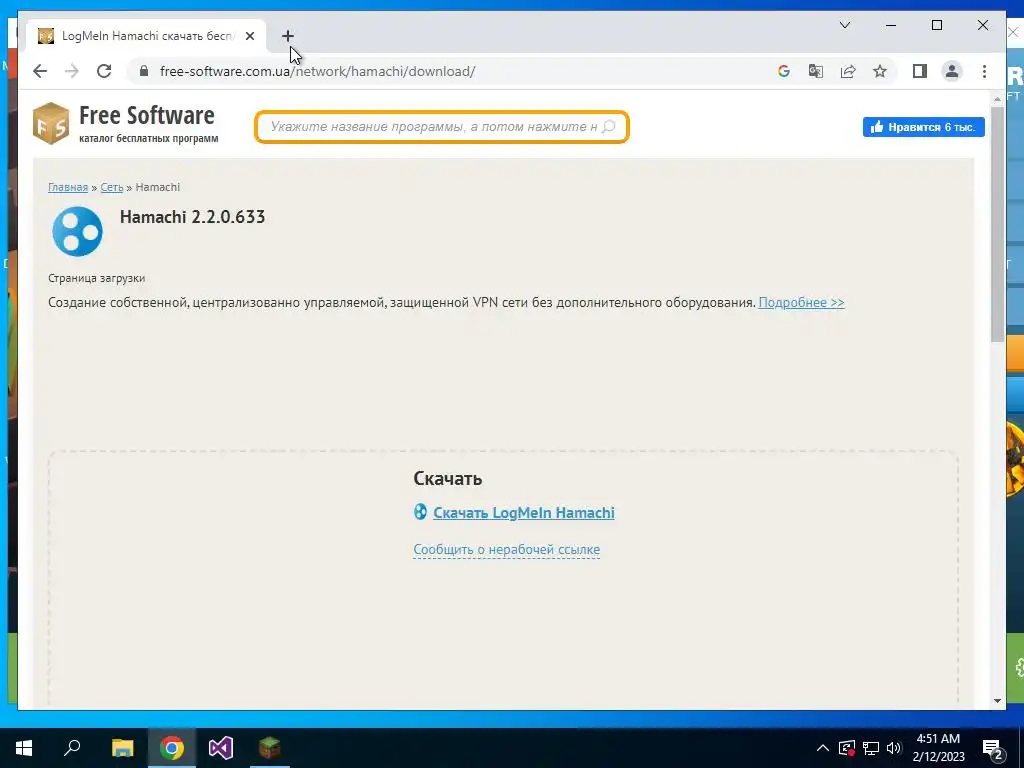Open the Подробнее >> link
Image resolution: width=1024 pixels, height=768 pixels.
coord(801,302)
